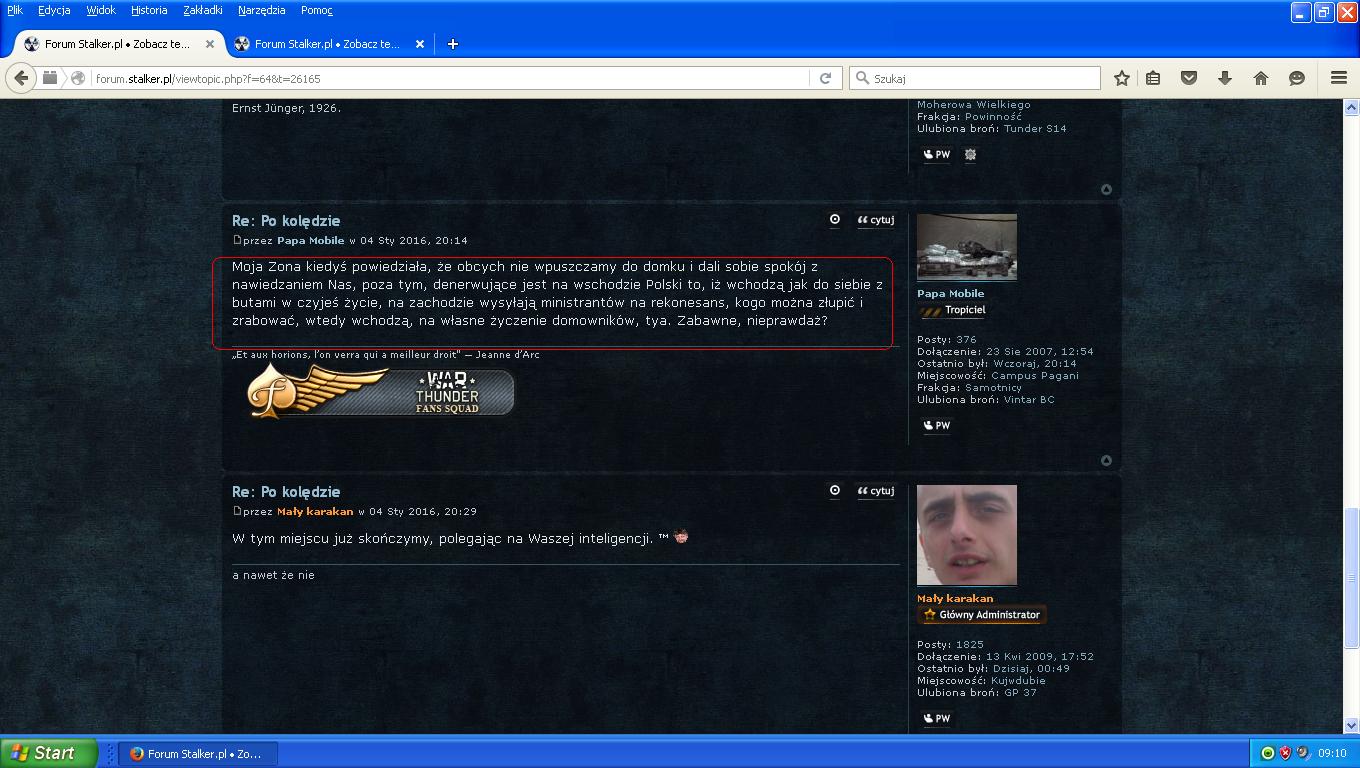Click the globe site identity icon
Image resolution: width=1360 pixels, height=768 pixels.
[78, 78]
